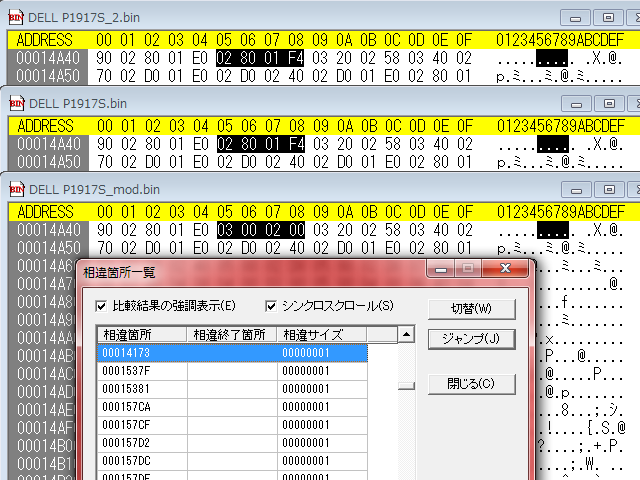The image size is (640, 480).
Task: Click the difference list scrollbar thumb
Action: coord(406,386)
